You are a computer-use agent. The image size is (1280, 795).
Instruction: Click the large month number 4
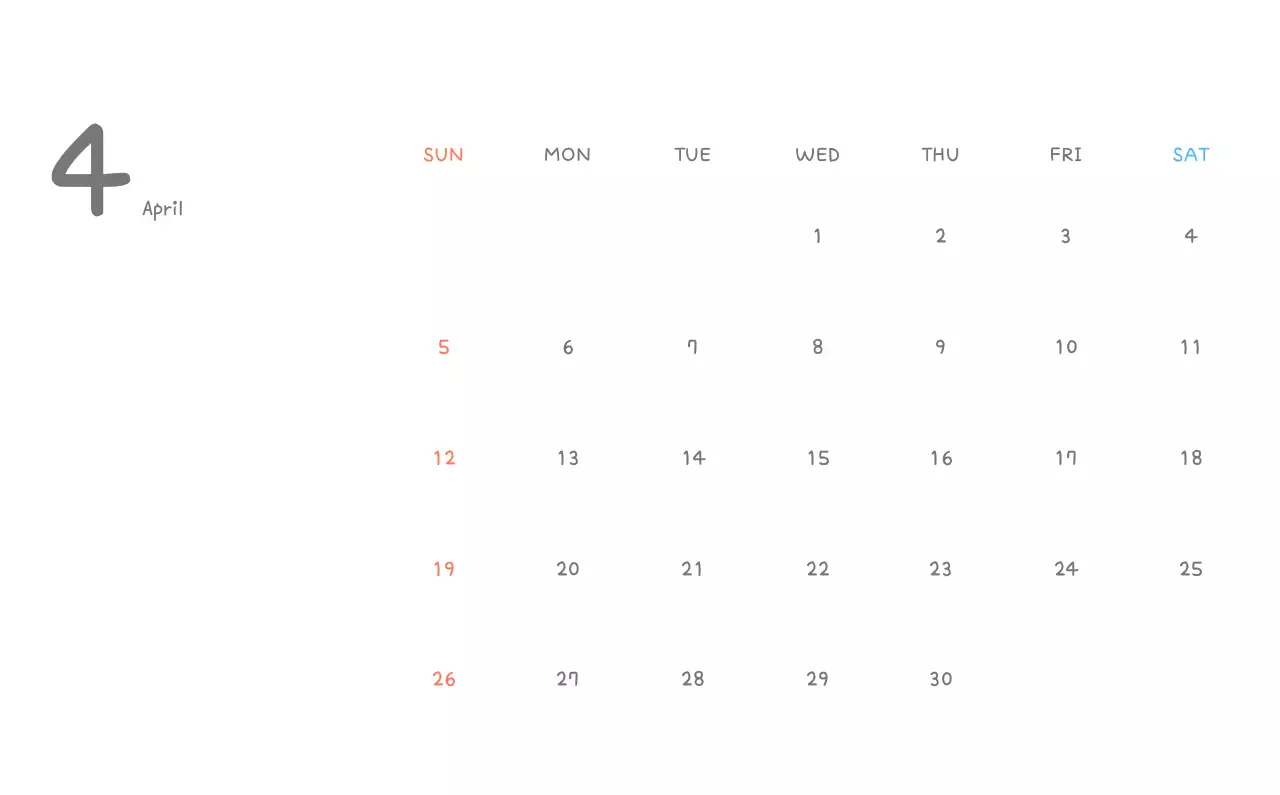(x=92, y=170)
